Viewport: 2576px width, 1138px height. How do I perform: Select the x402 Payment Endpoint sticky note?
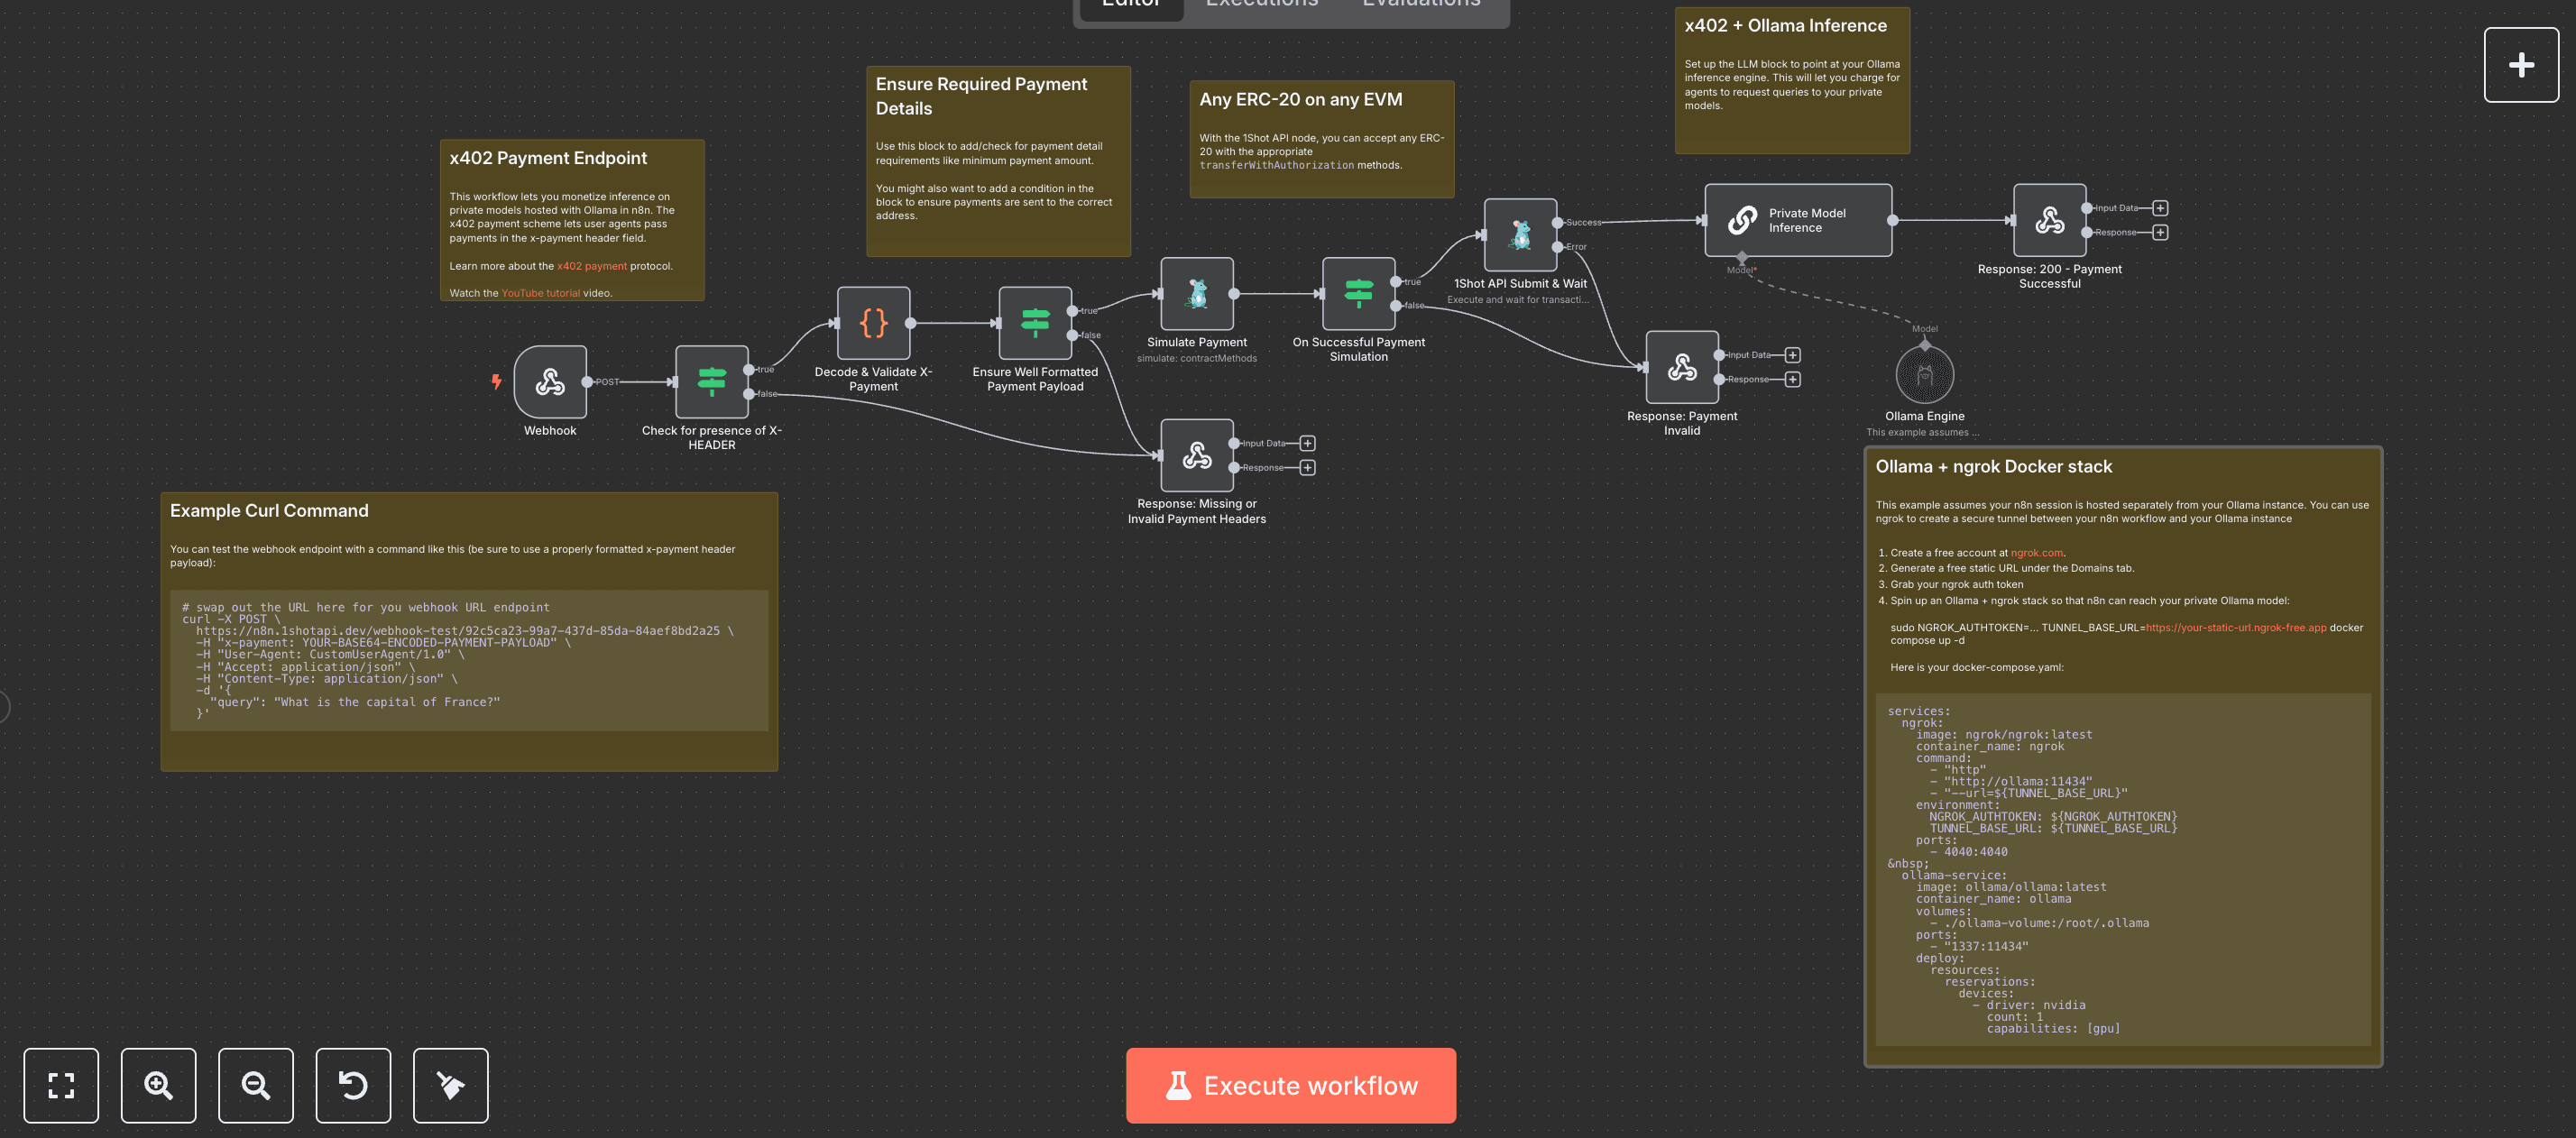pyautogui.click(x=572, y=220)
